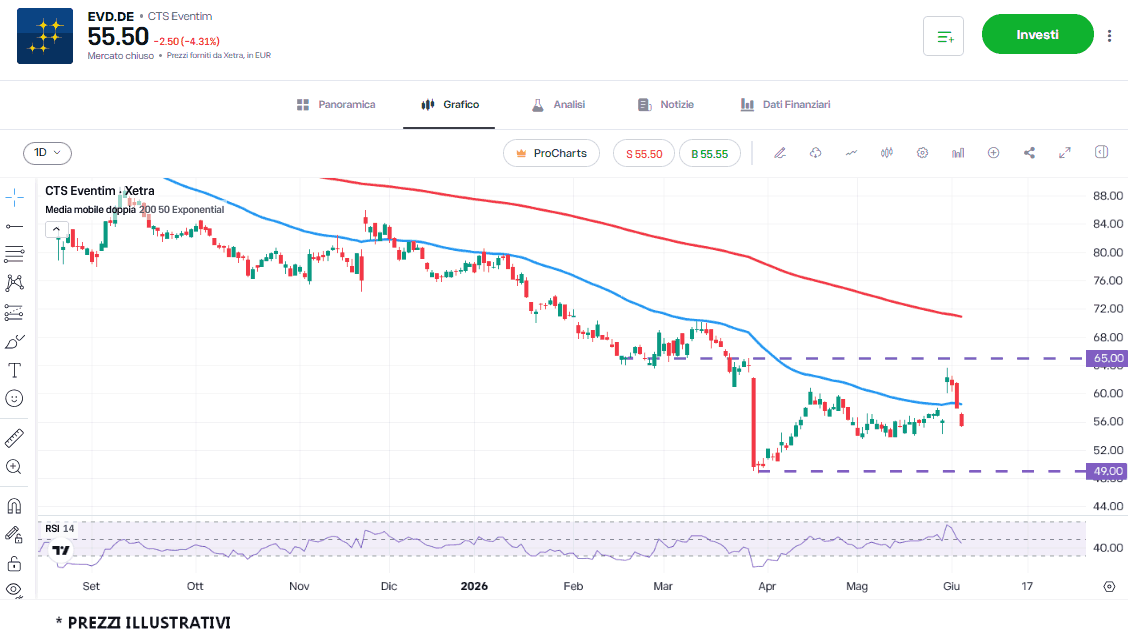Image resolution: width=1128 pixels, height=633 pixels.
Task: Click the TradingView logo in RSI pane
Action: click(61, 551)
